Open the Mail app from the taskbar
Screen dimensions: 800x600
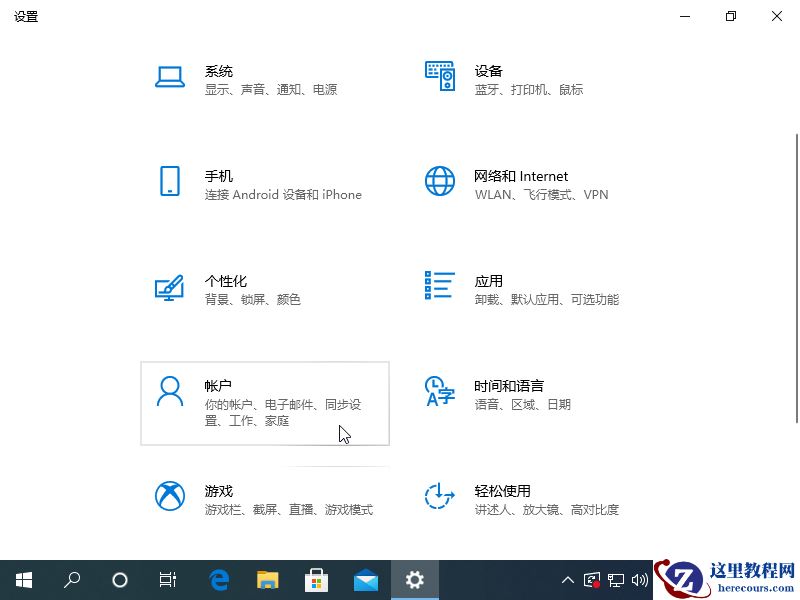(x=365, y=580)
